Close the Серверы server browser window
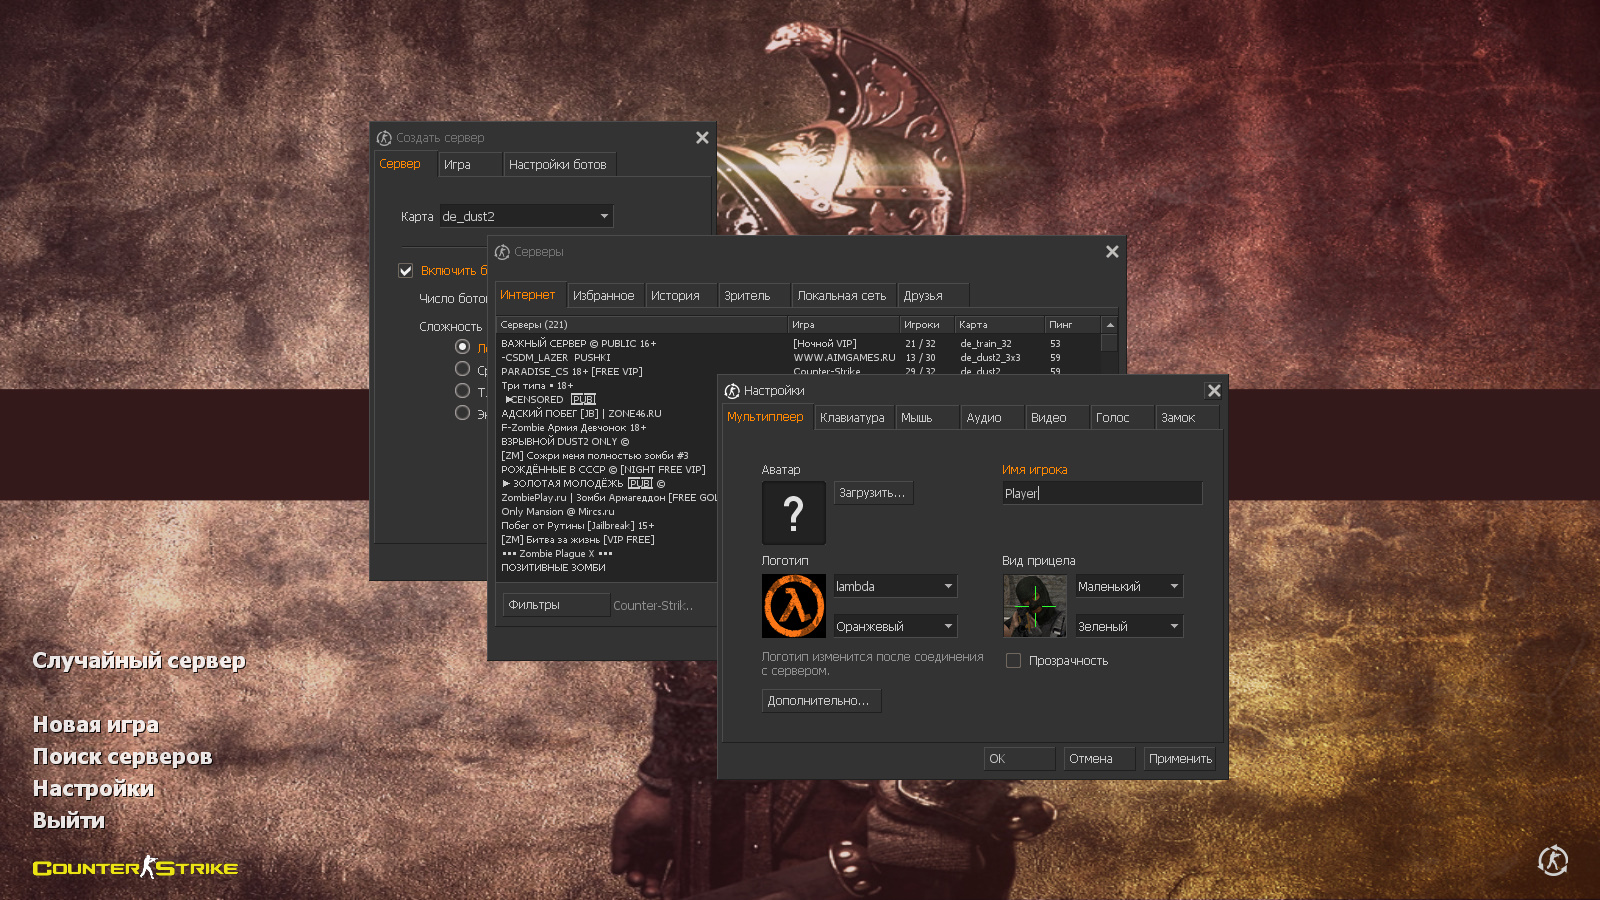Viewport: 1600px width, 900px height. [x=1112, y=252]
